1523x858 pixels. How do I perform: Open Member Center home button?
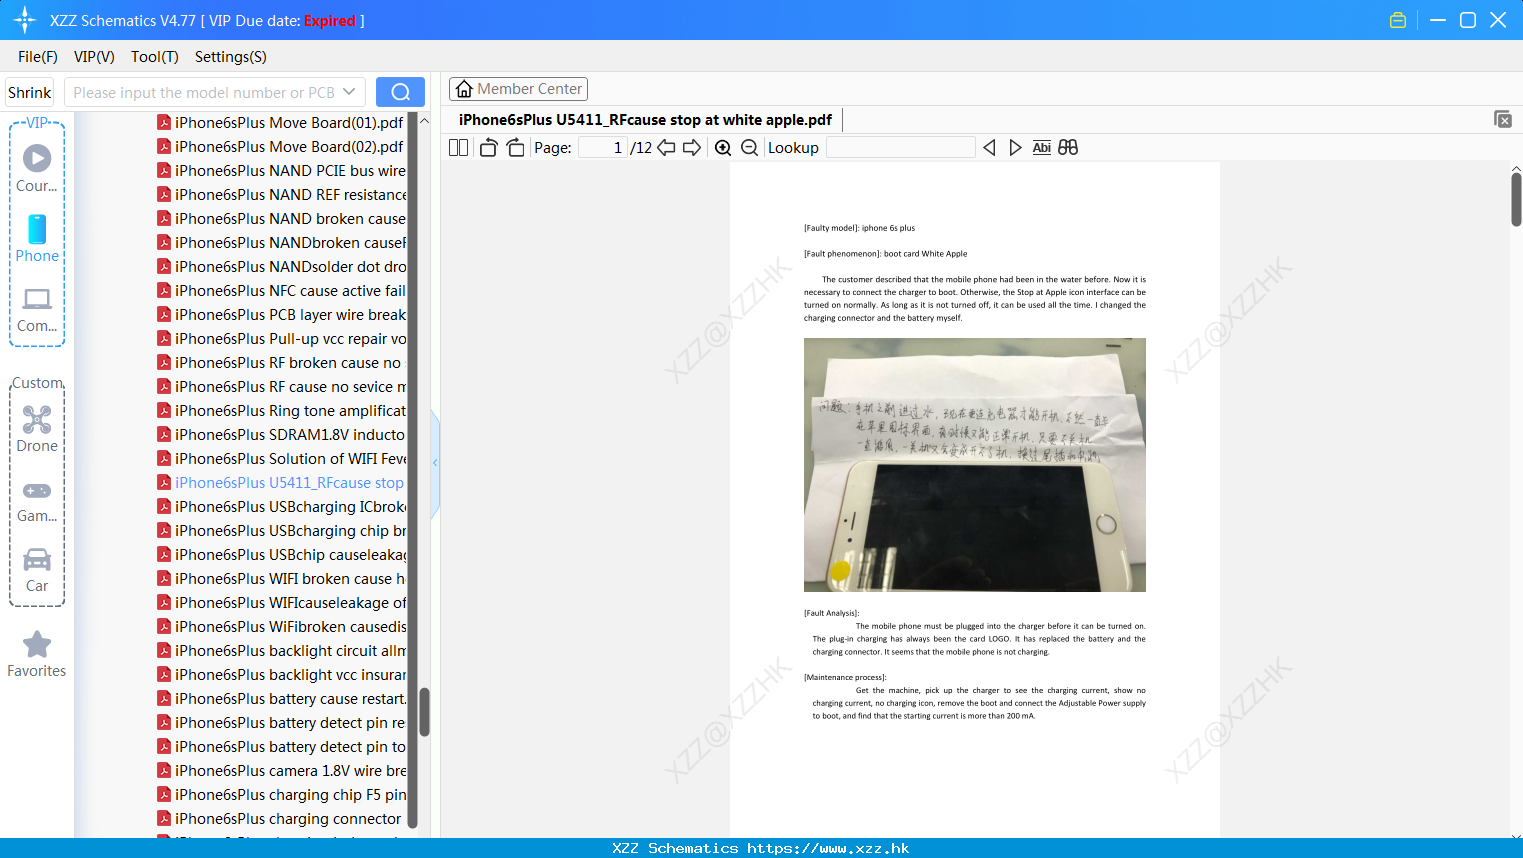(x=518, y=89)
